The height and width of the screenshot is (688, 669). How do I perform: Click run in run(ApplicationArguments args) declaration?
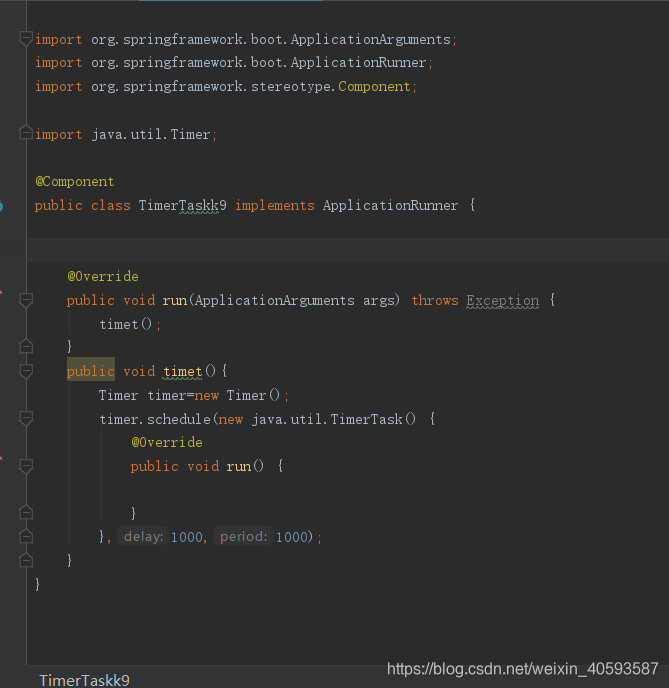click(175, 301)
